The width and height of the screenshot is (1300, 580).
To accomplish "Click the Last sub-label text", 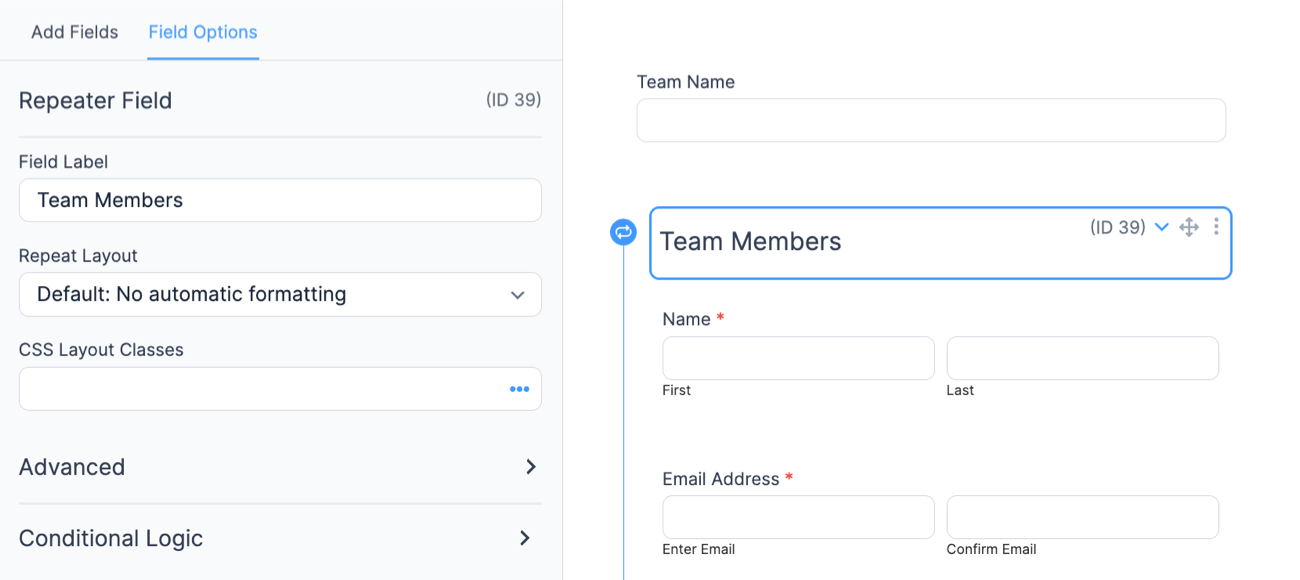I will pos(960,390).
